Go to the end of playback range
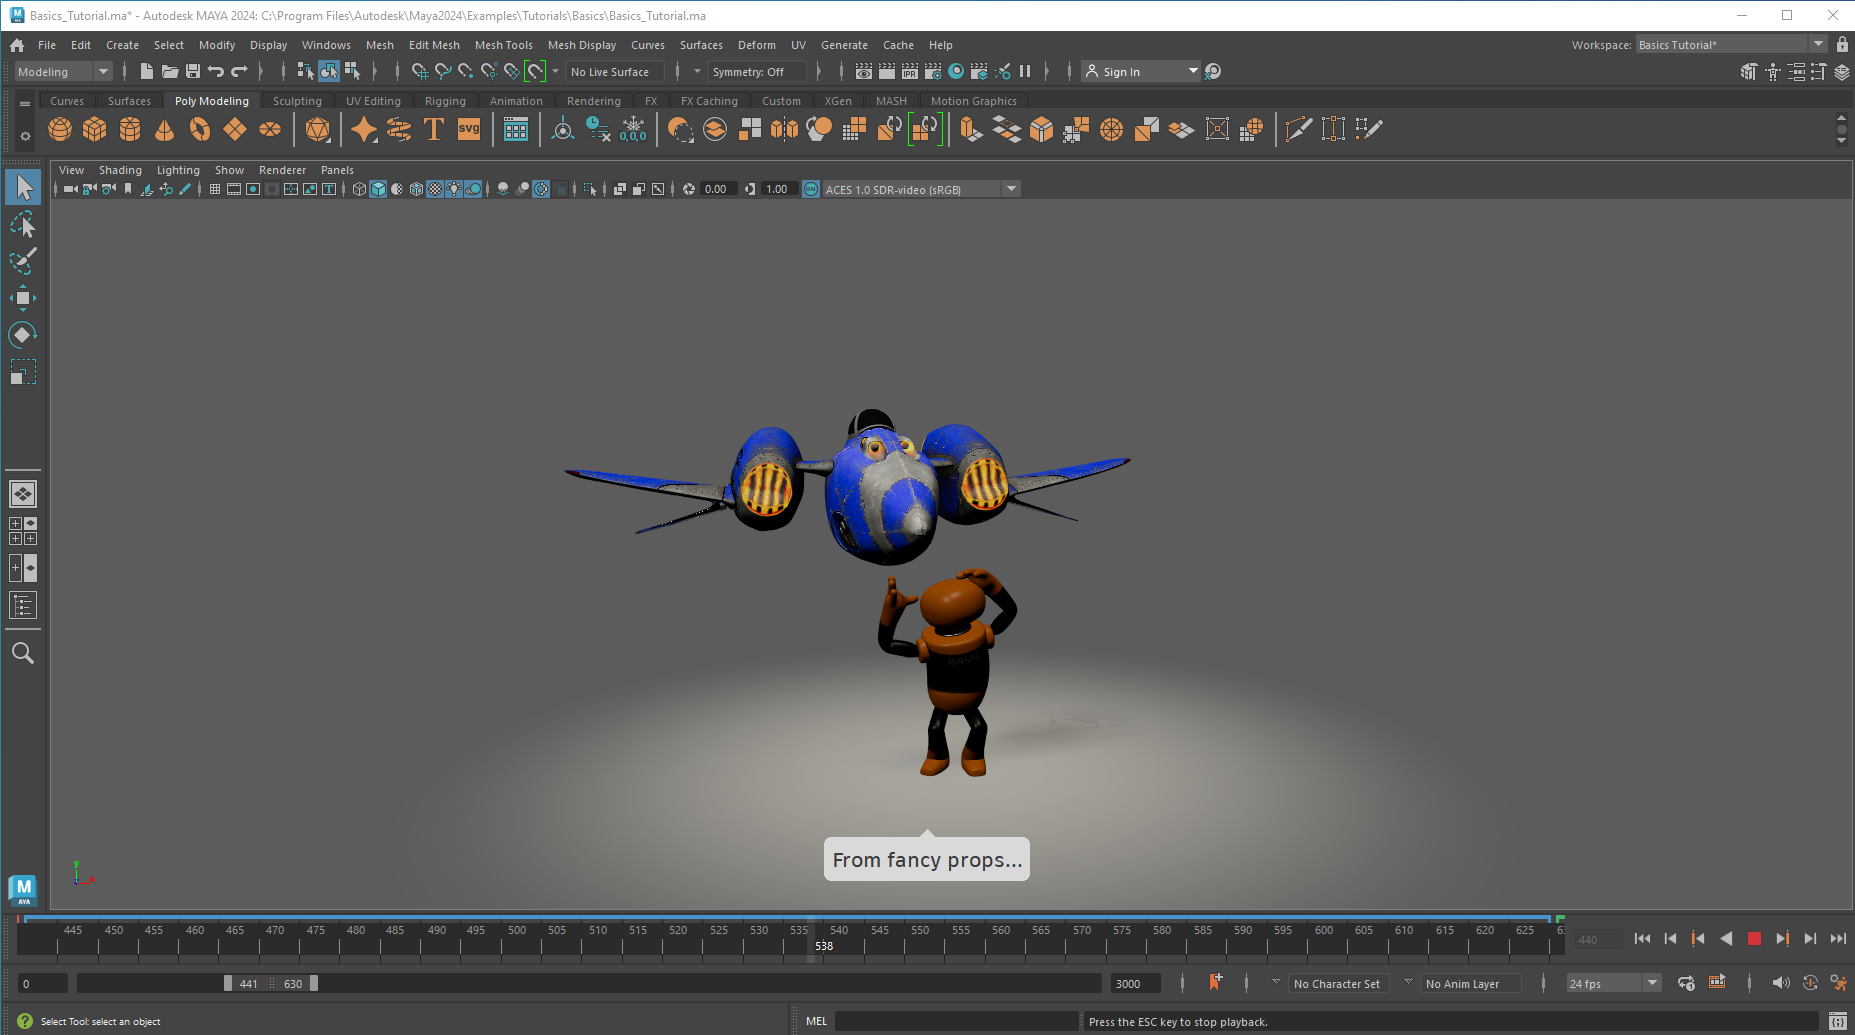1855x1035 pixels. click(x=1838, y=938)
